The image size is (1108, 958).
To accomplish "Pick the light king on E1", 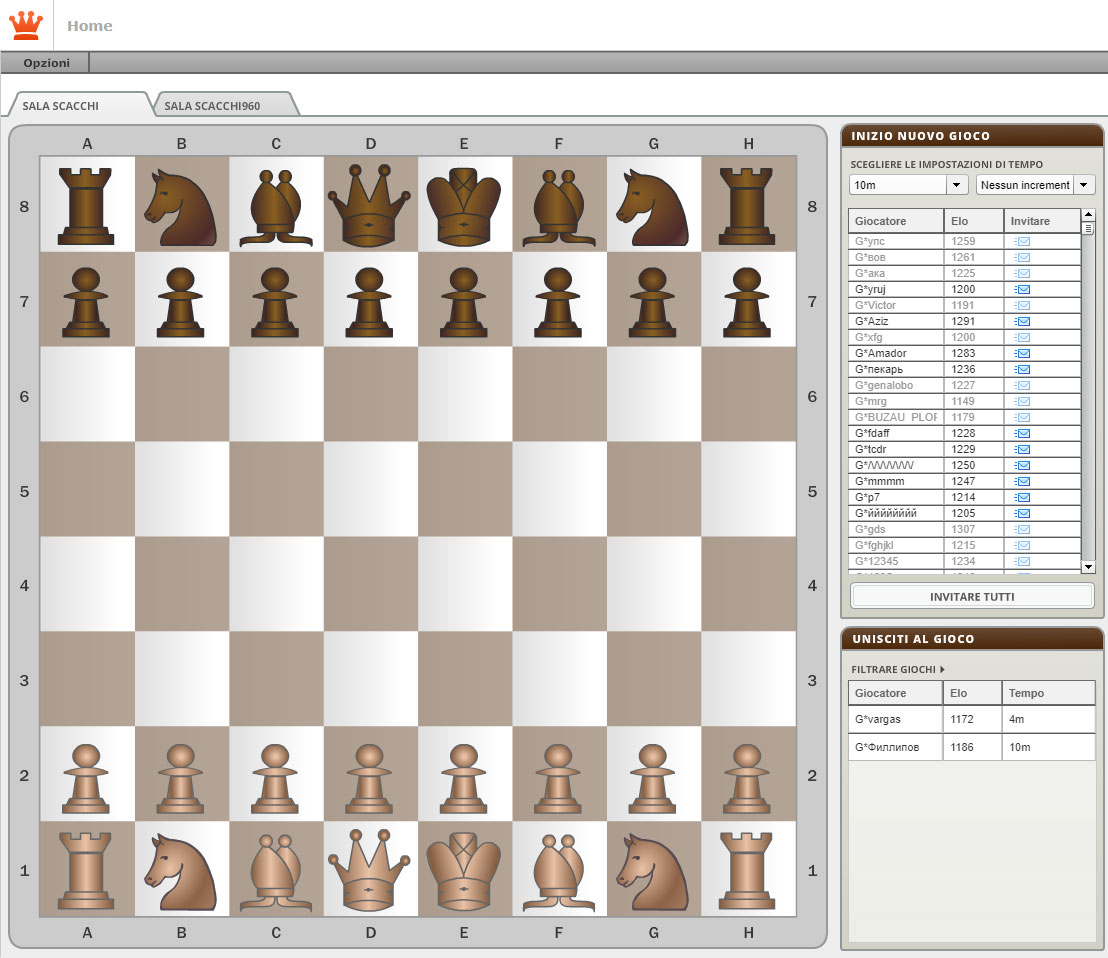I will point(464,871).
